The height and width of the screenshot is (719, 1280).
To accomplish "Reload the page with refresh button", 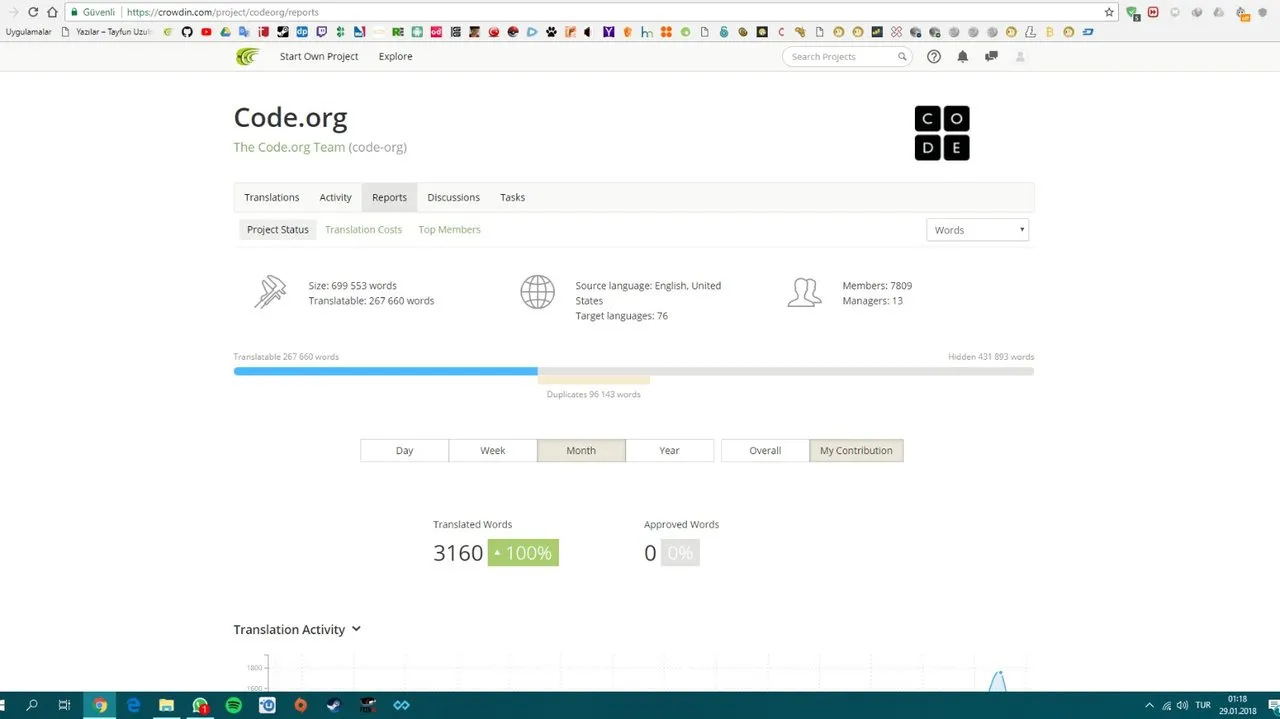I will click(x=33, y=12).
